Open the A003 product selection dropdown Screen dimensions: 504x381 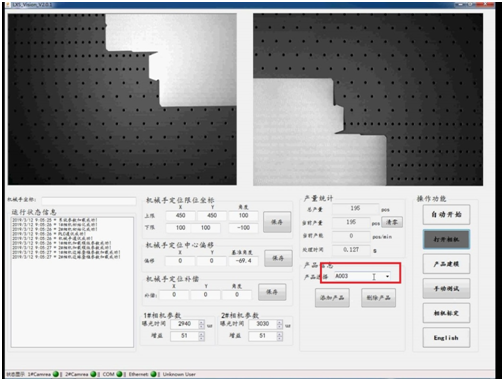pyautogui.click(x=387, y=276)
